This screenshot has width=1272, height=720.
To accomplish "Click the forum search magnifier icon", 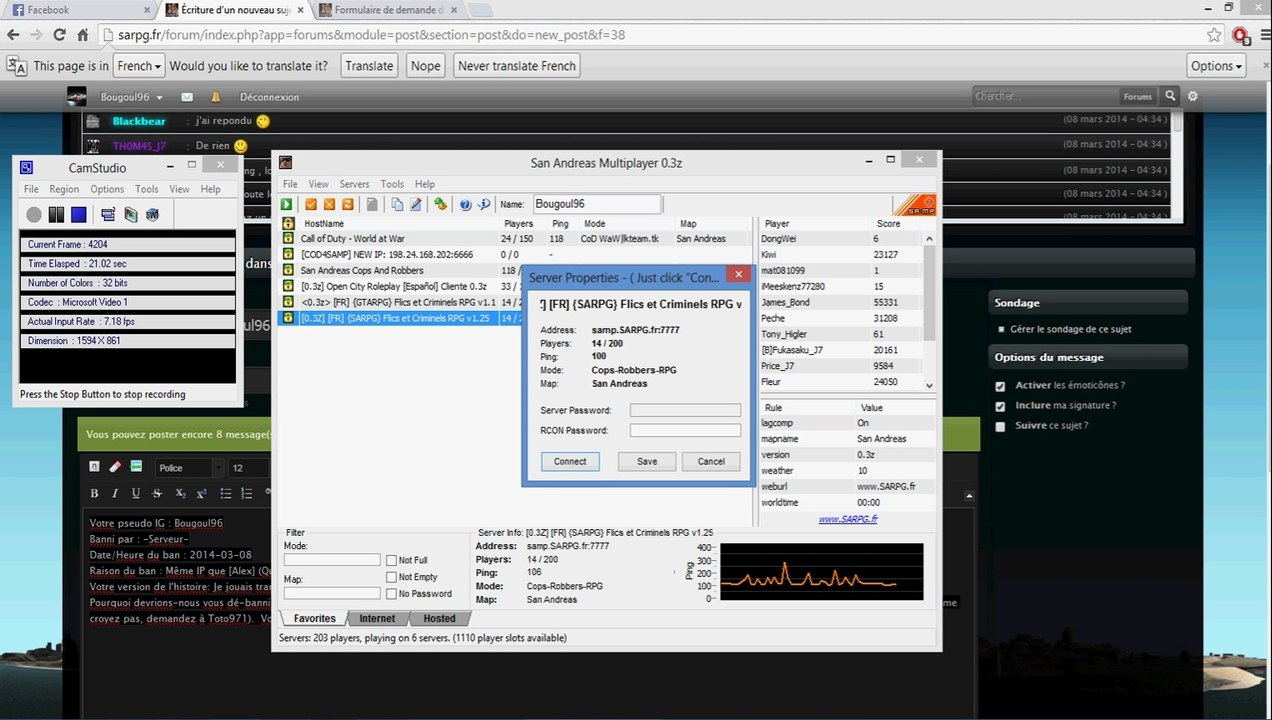I will 1171,96.
